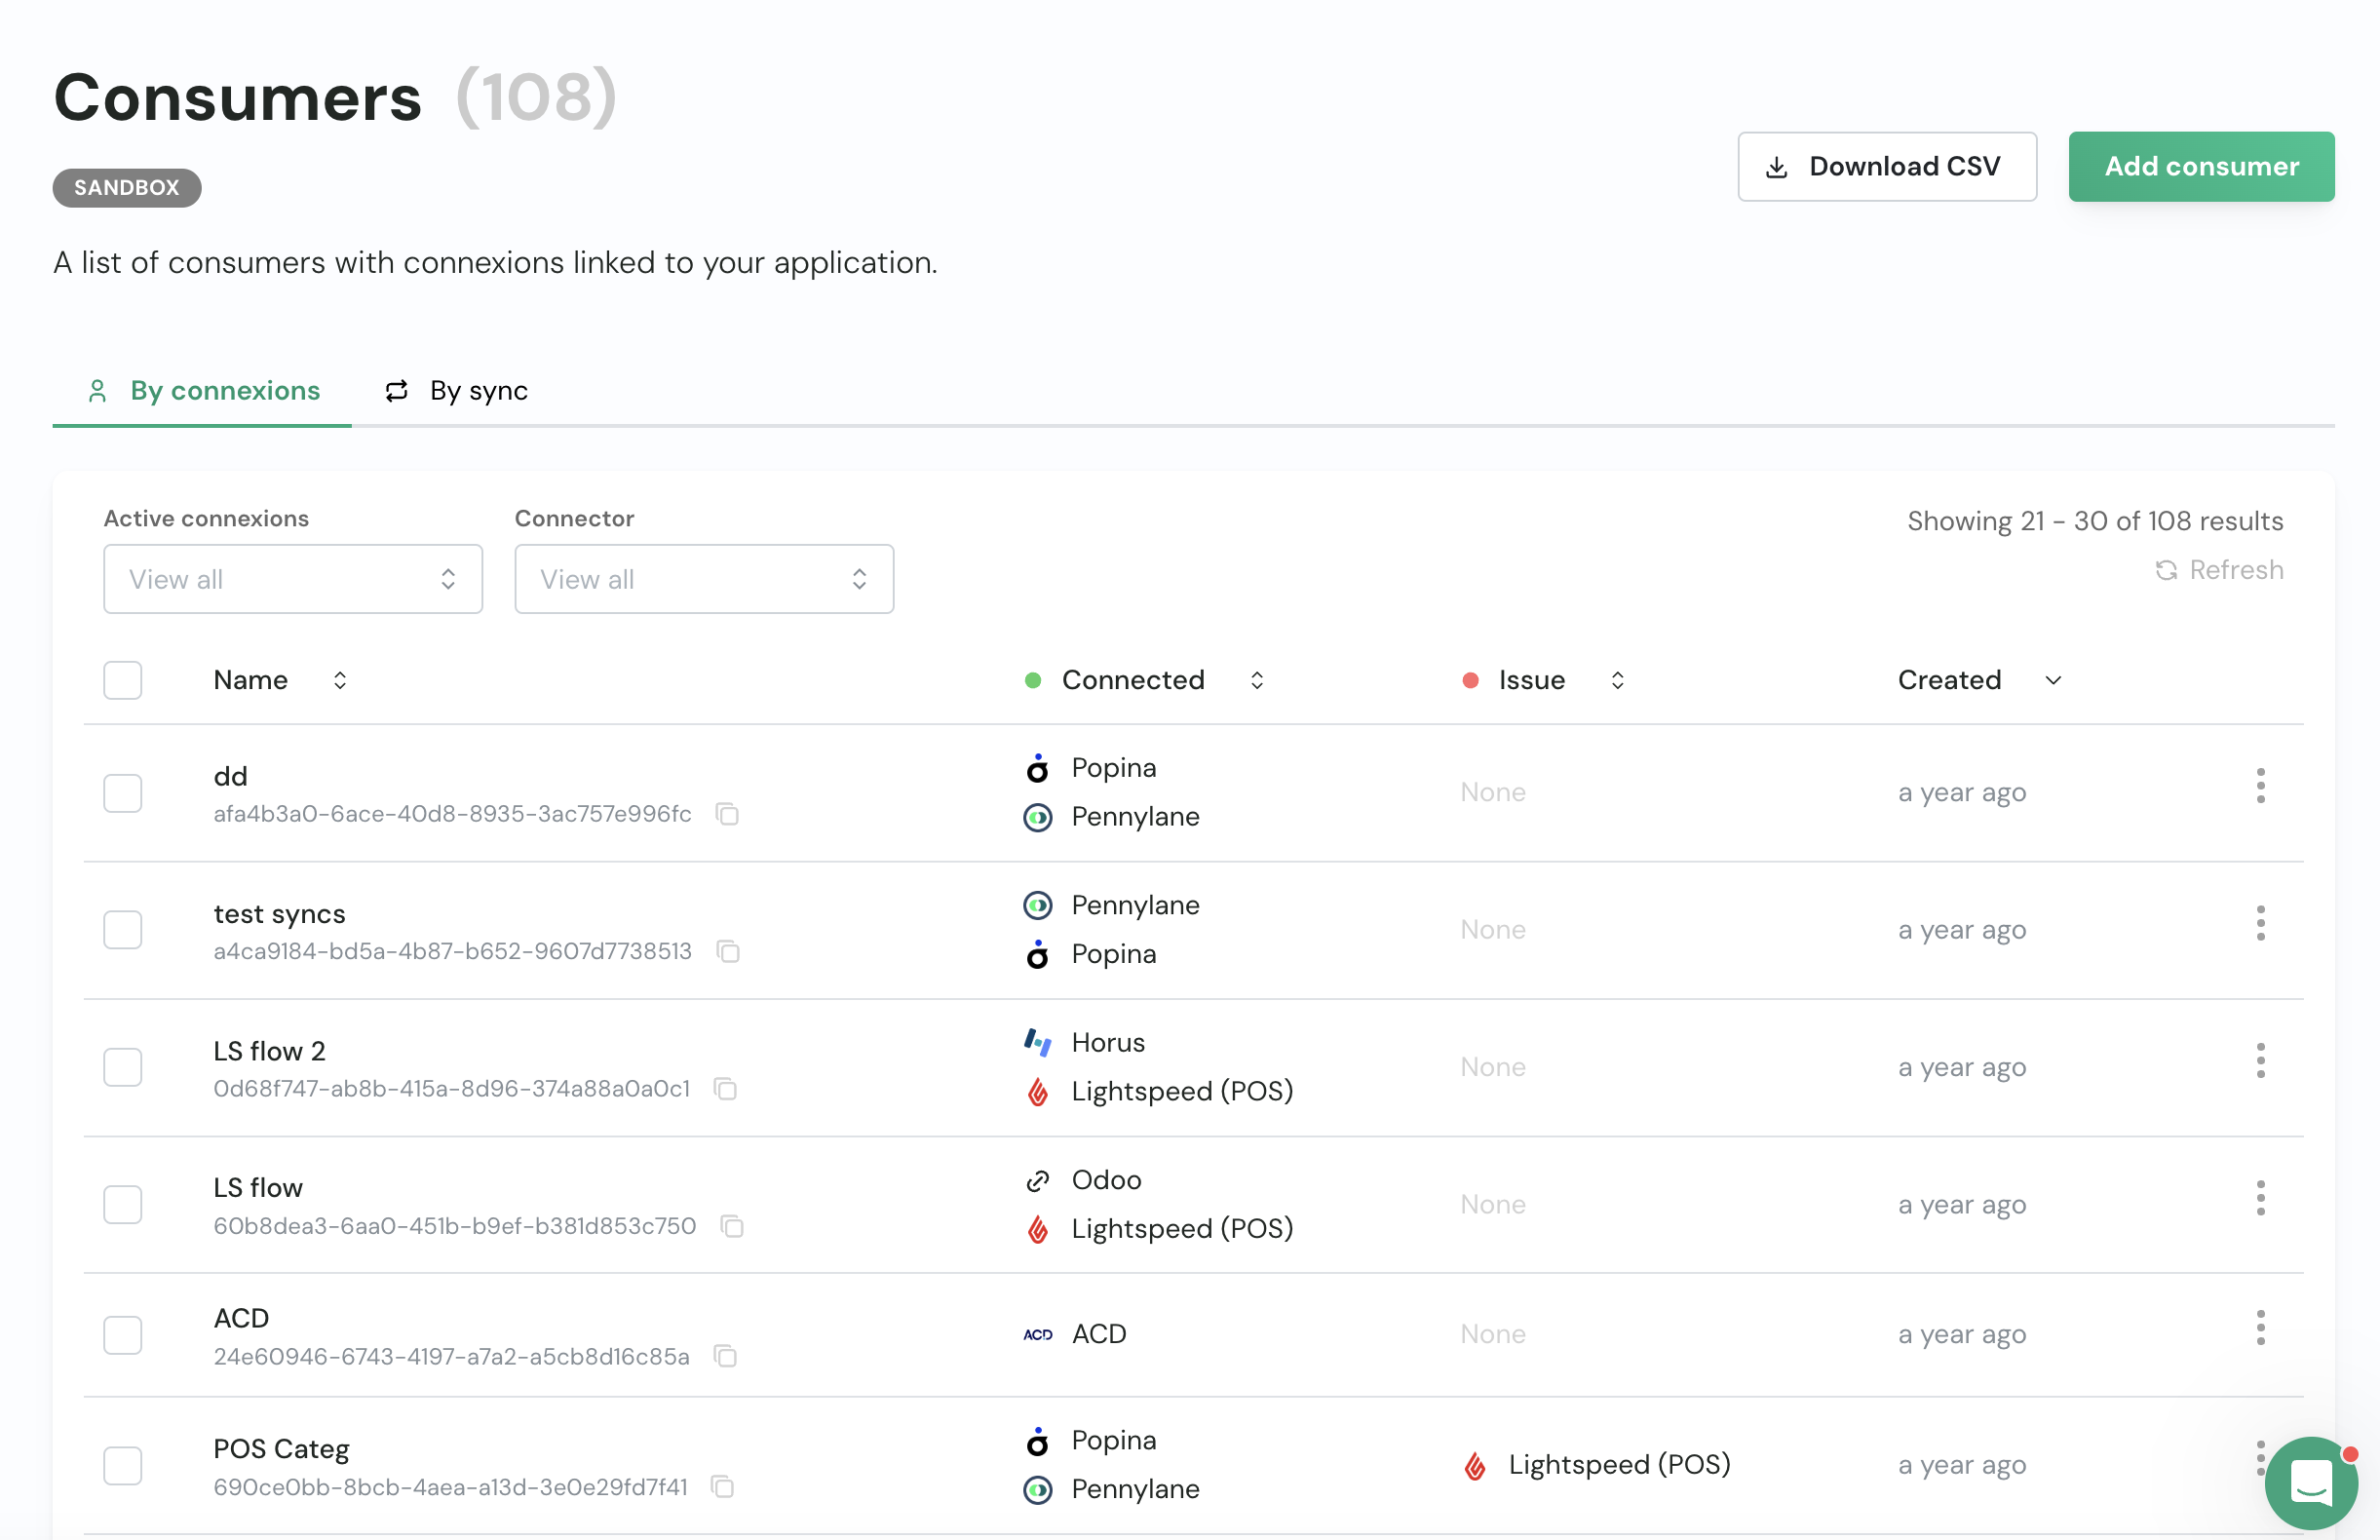Copy the POS Categ consumer ID
This screenshot has width=2380, height=1540.
722,1487
